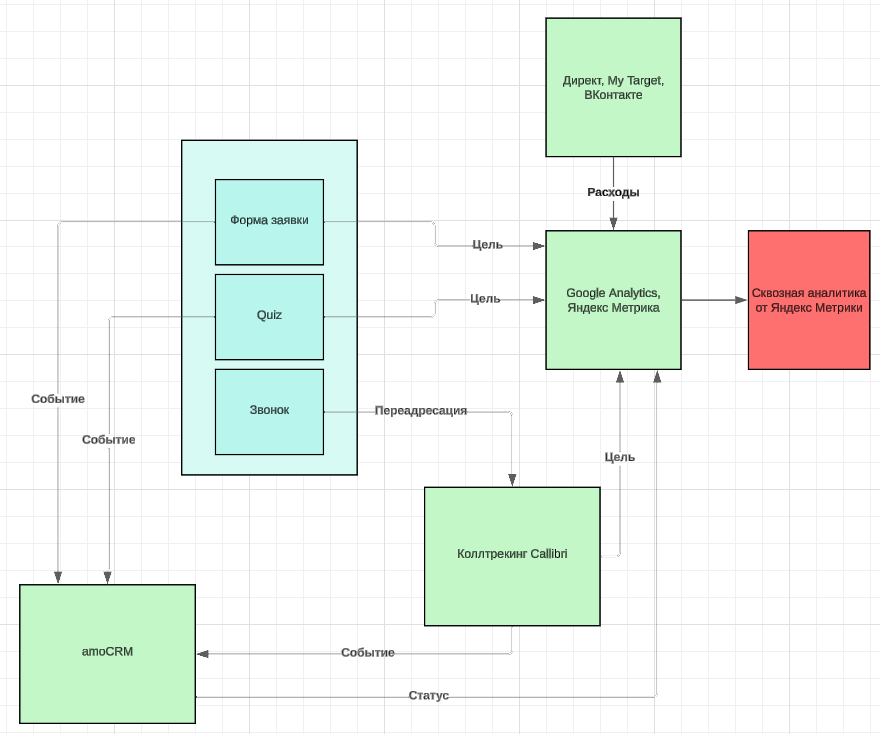Select the amoCRM block
Screen dimensions: 880x734
pyautogui.click(x=107, y=654)
